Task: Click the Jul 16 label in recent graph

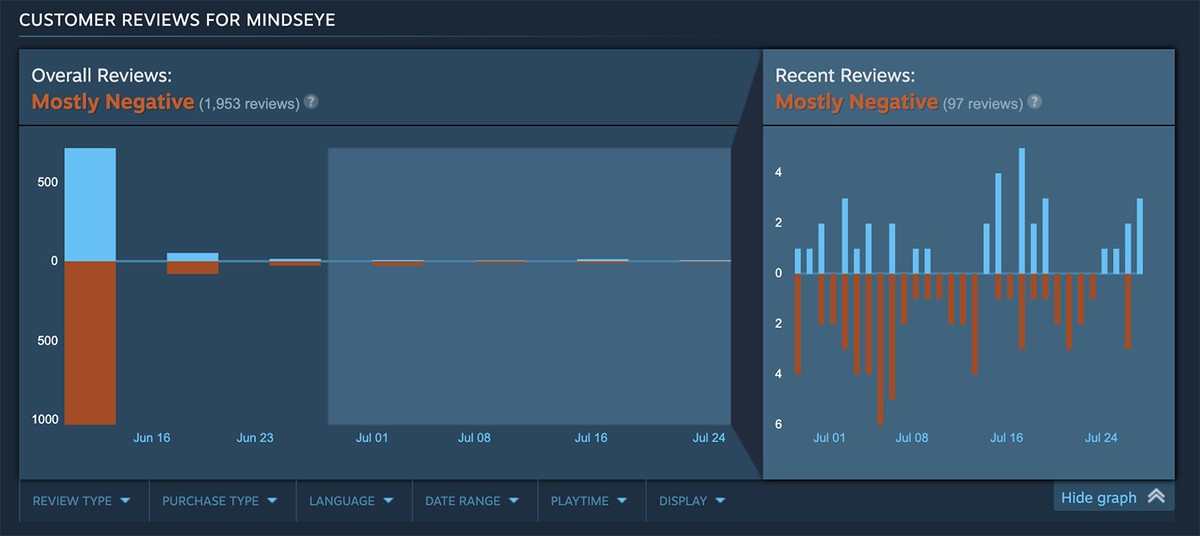Action: coord(1007,438)
